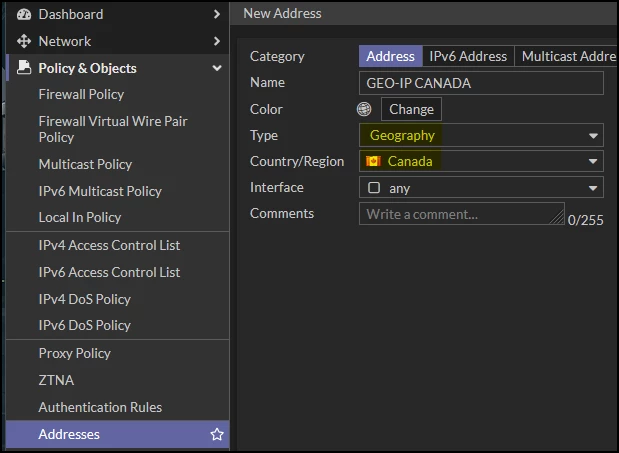The height and width of the screenshot is (453, 619).
Task: Select Canada in the Country/Region combo box
Action: 481,161
